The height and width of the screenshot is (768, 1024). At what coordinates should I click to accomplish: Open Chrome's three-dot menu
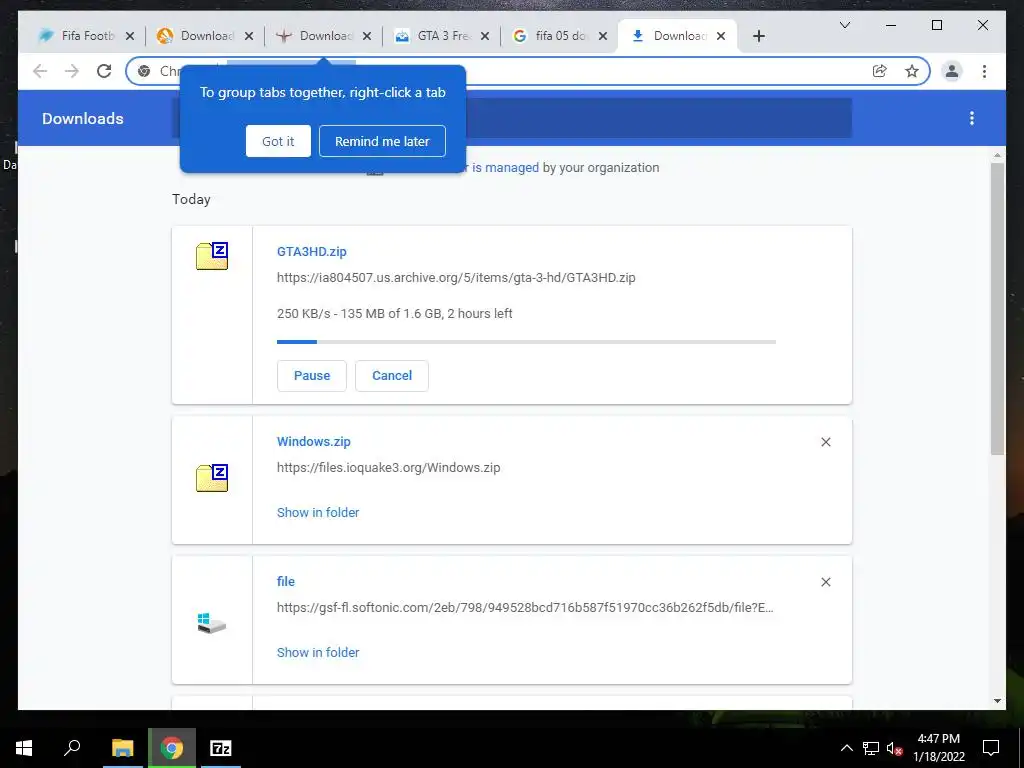tap(984, 71)
